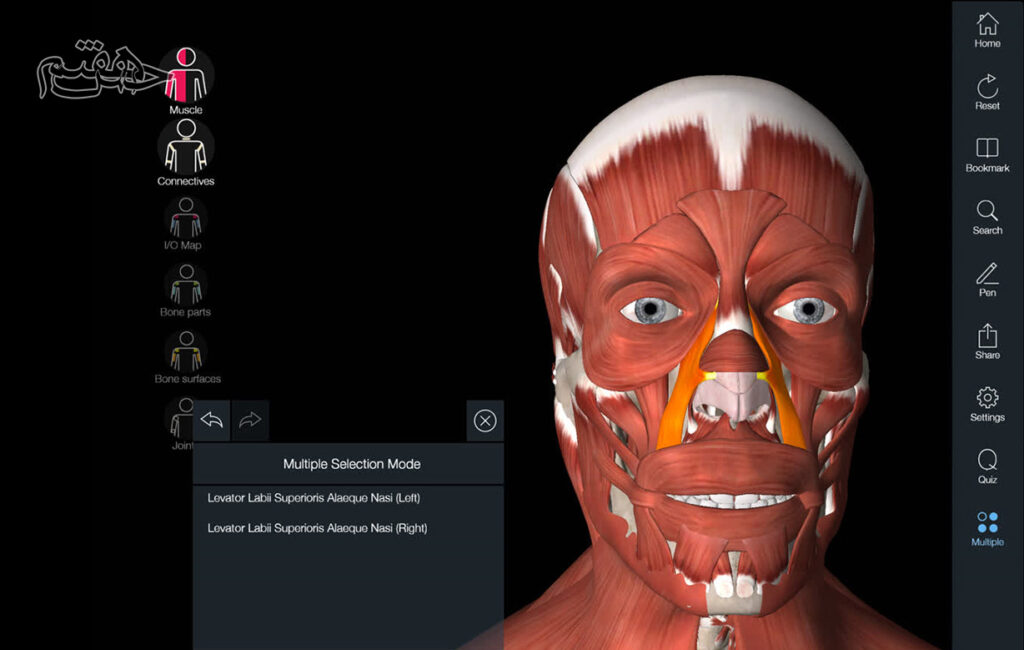Select Levator Labii Superioris Alaeque Nasi (Left)
This screenshot has height=650, width=1024.
(x=315, y=498)
